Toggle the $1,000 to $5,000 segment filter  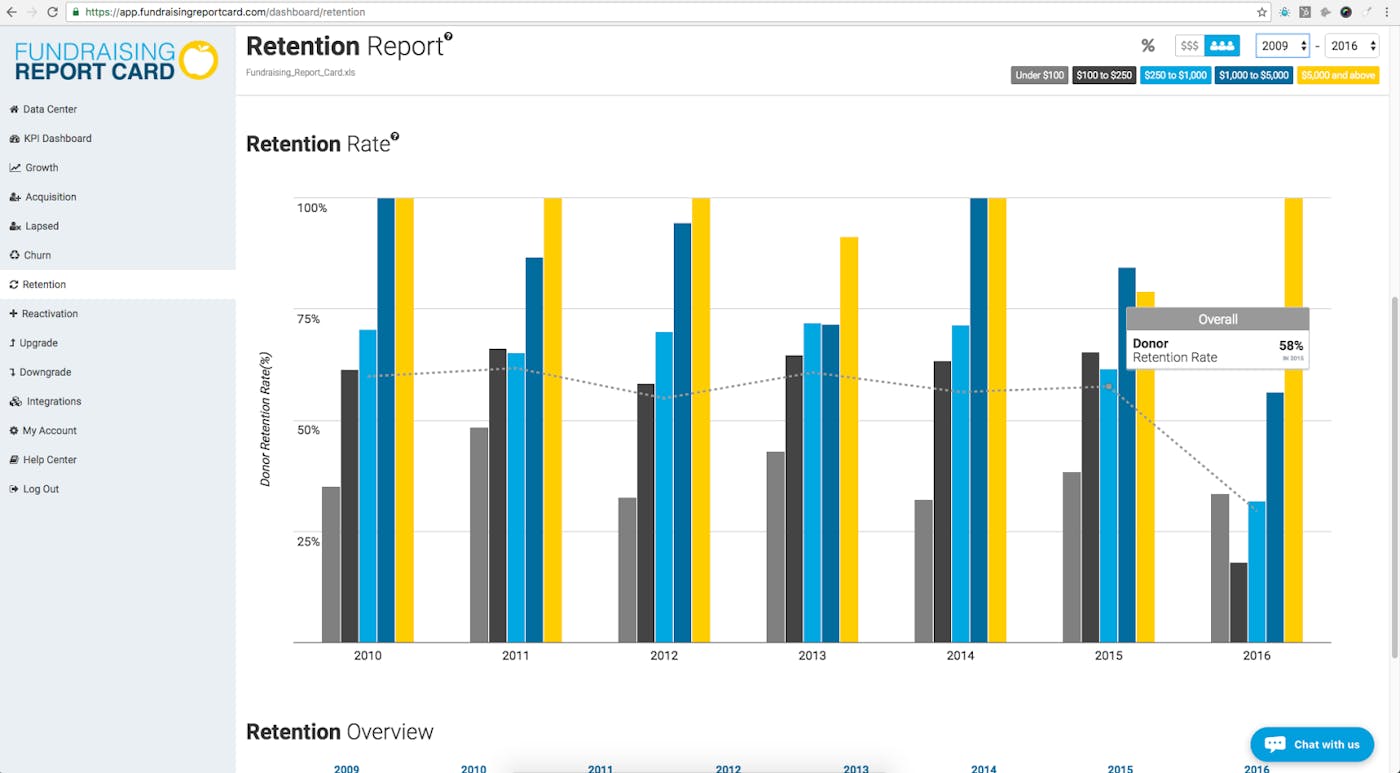pyautogui.click(x=1253, y=75)
